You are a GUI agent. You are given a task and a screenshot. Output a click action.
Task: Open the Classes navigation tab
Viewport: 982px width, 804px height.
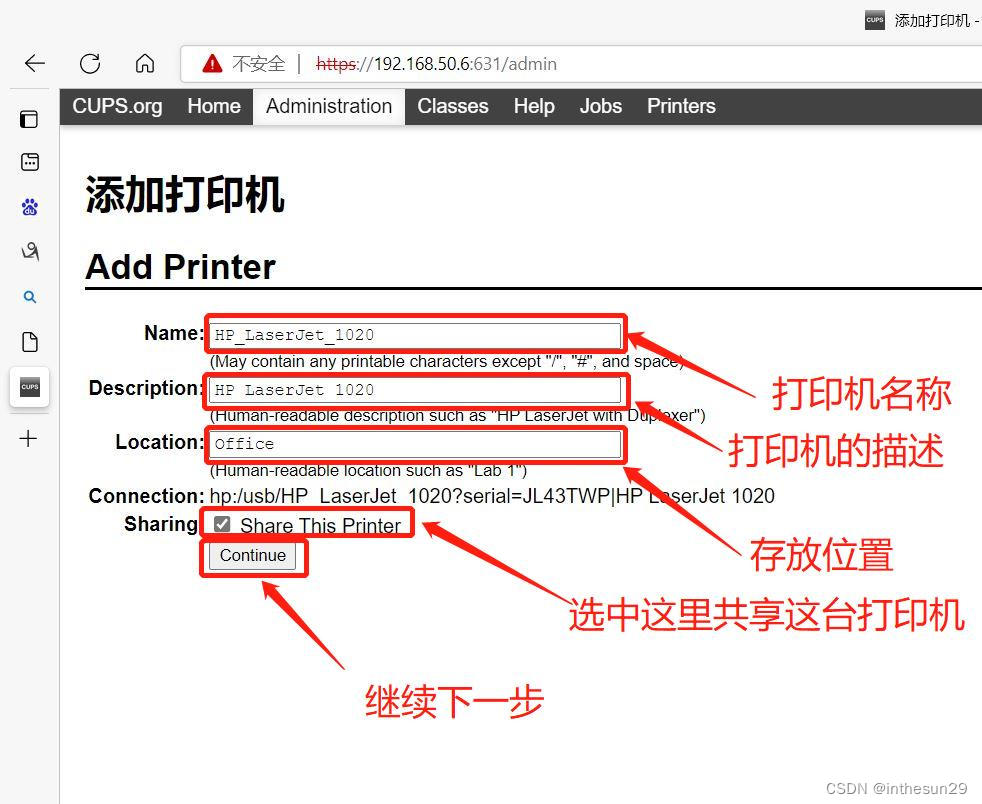(453, 106)
